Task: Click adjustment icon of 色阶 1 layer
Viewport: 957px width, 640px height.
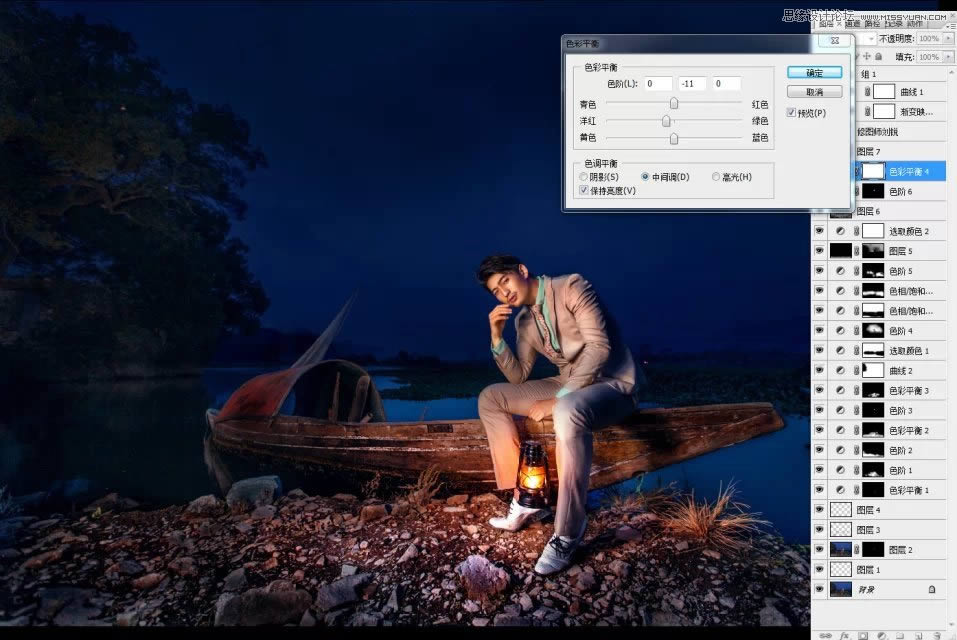Action: (840, 470)
